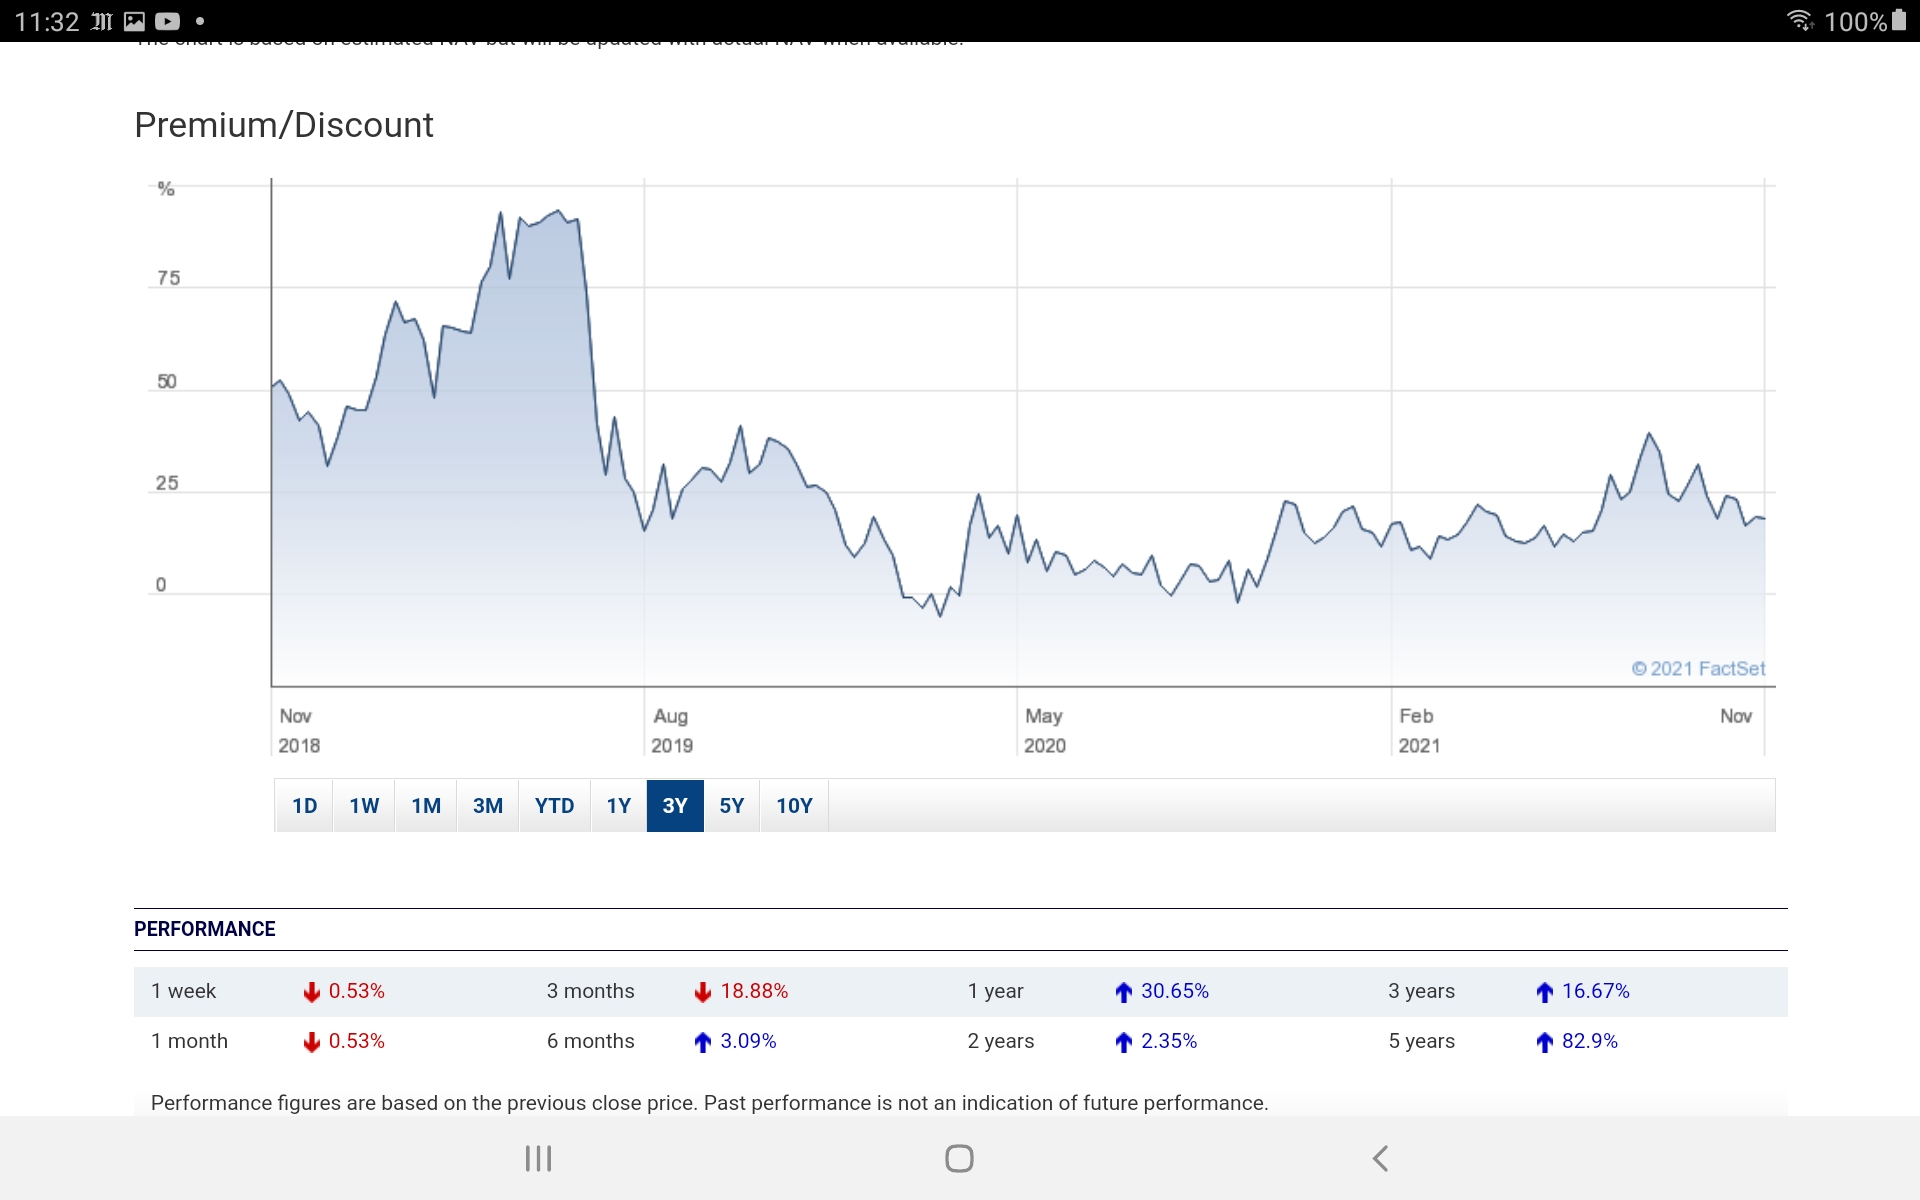
Task: Select the active 3Y range tab
Action: tap(675, 806)
